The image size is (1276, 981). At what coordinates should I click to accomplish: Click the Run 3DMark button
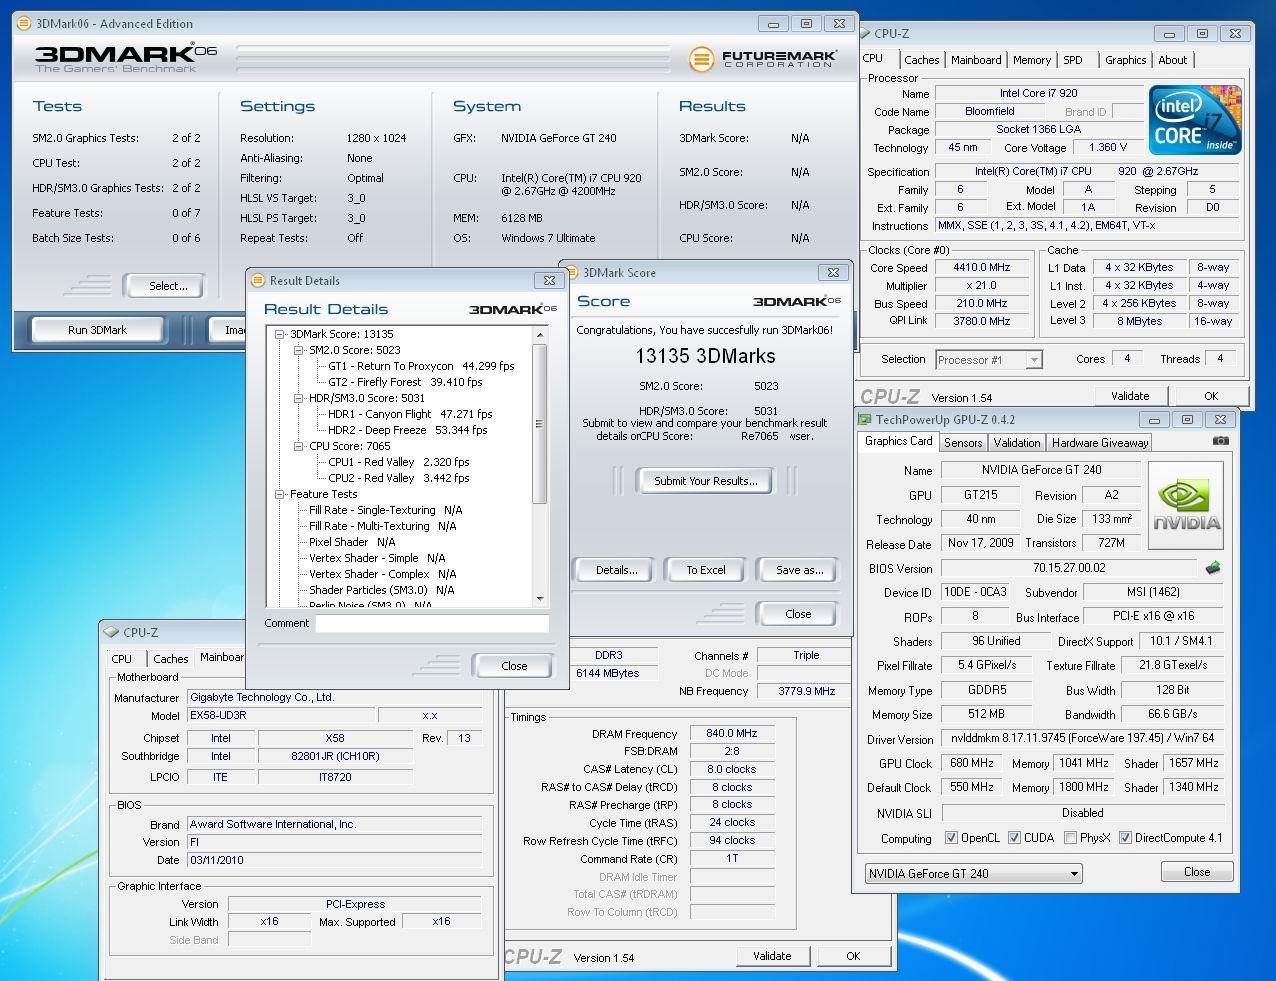click(x=98, y=330)
